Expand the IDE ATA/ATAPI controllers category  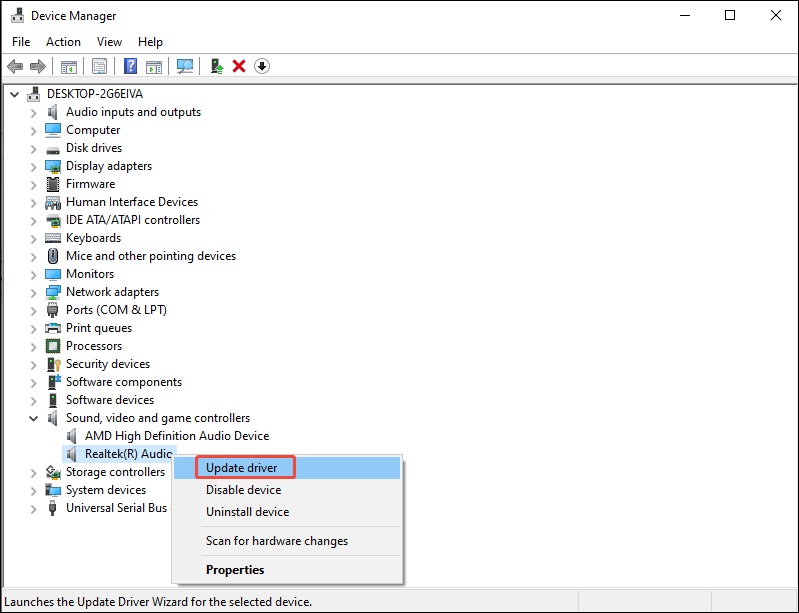tap(34, 221)
